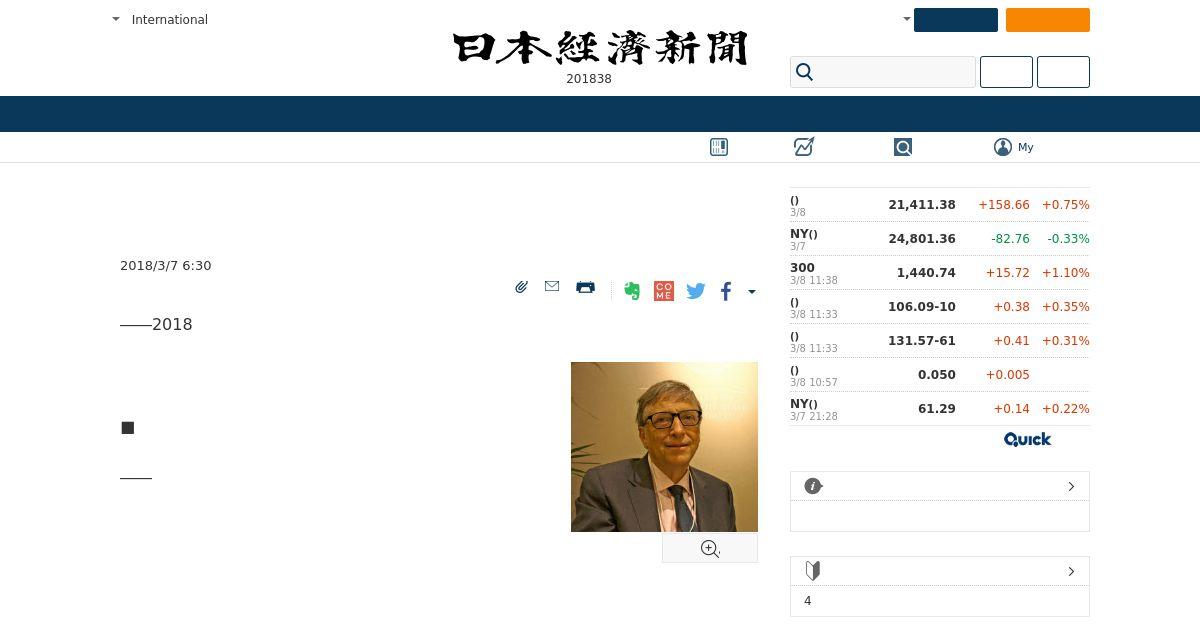The image size is (1200, 630).
Task: Share the article on Facebook
Action: click(726, 291)
